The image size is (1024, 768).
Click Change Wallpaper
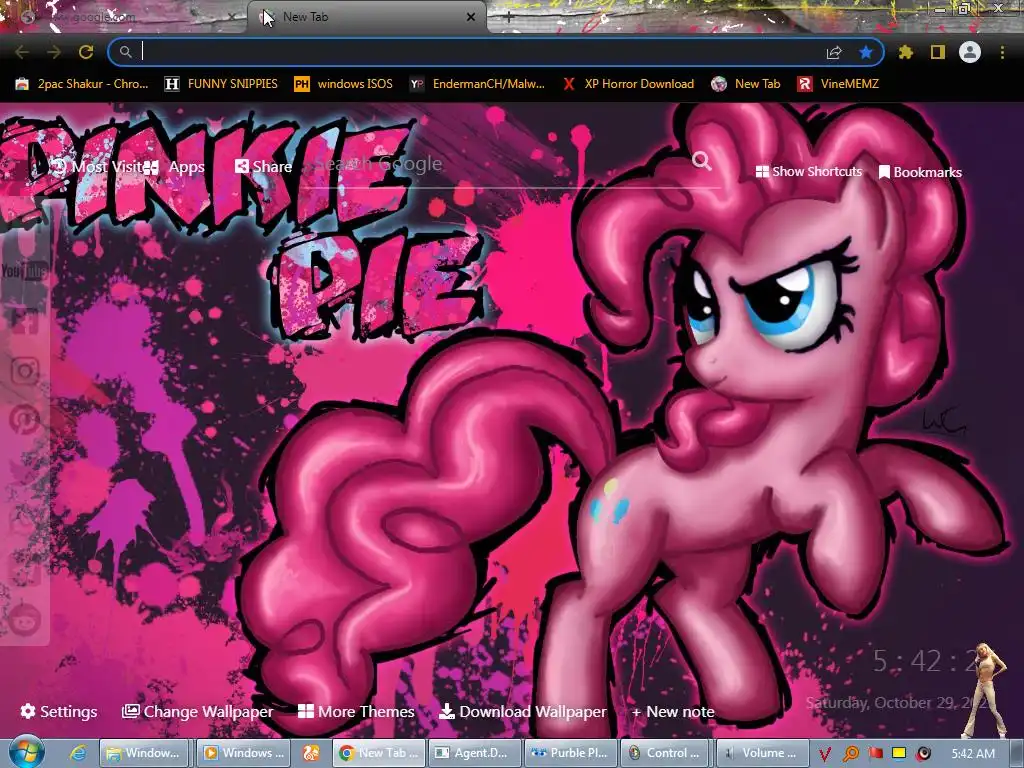[x=197, y=711]
